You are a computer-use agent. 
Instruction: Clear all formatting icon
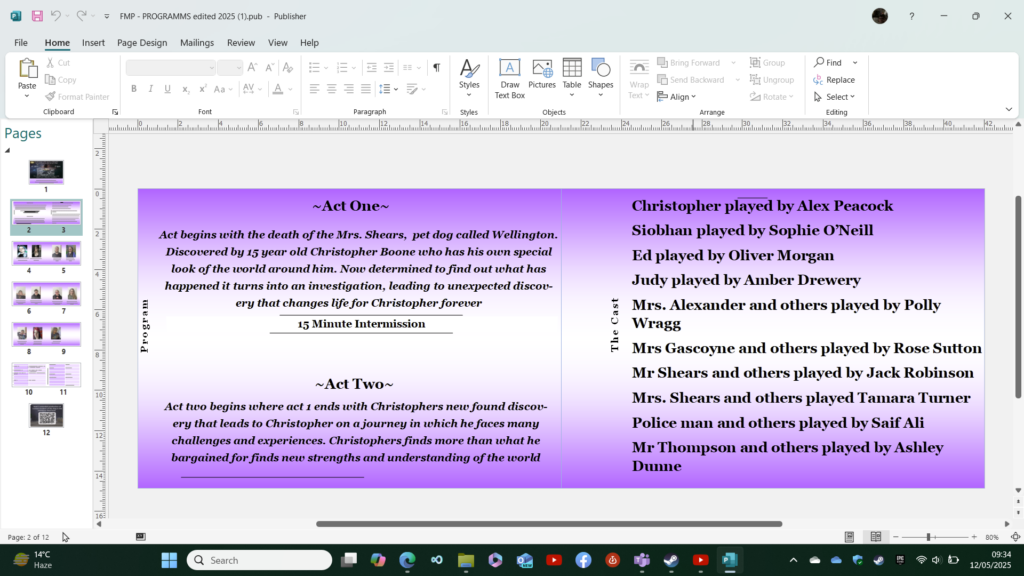287,67
